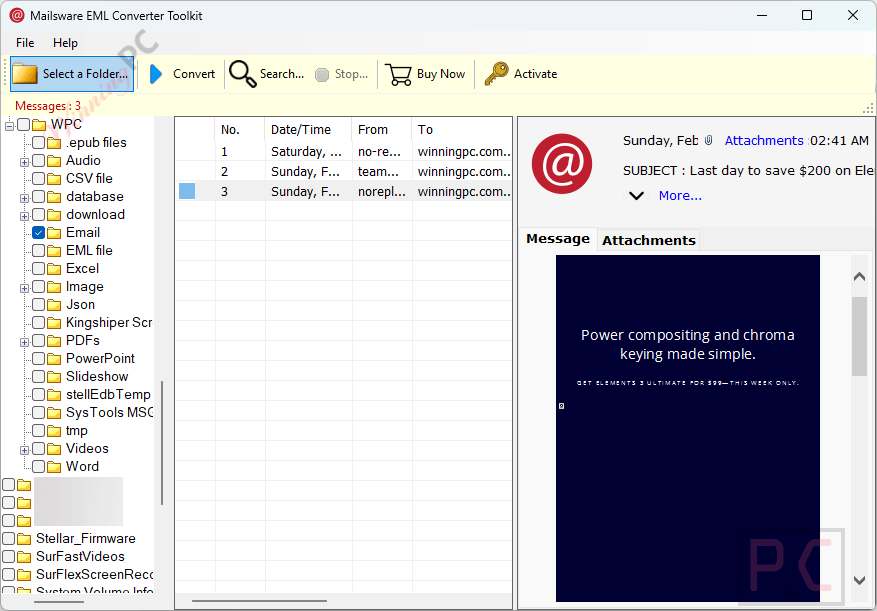Collapse the WPC tree node

click(x=10, y=126)
